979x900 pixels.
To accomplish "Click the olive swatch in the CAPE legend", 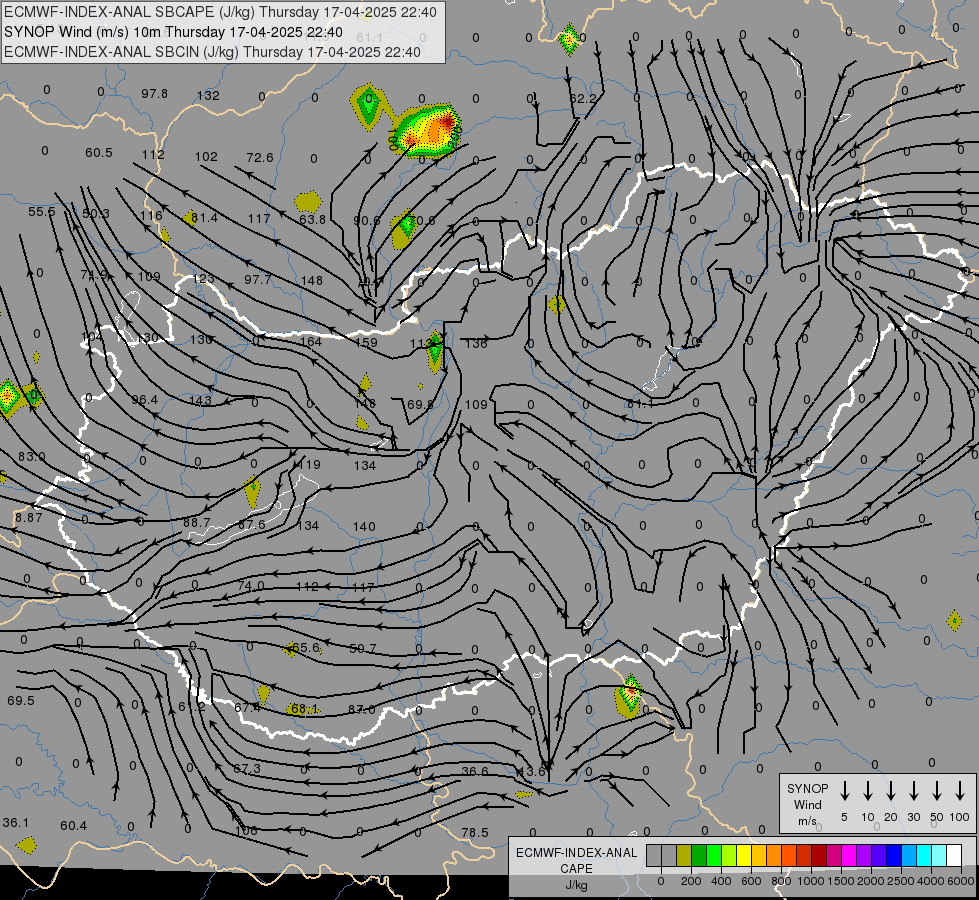I will click(684, 856).
